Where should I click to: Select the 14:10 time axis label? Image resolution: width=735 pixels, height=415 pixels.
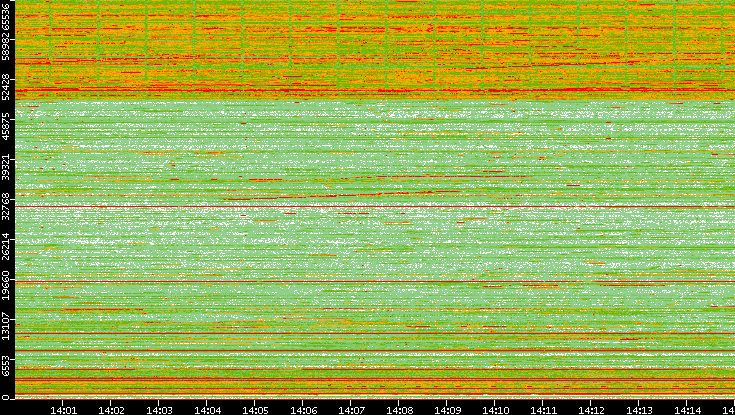495,410
